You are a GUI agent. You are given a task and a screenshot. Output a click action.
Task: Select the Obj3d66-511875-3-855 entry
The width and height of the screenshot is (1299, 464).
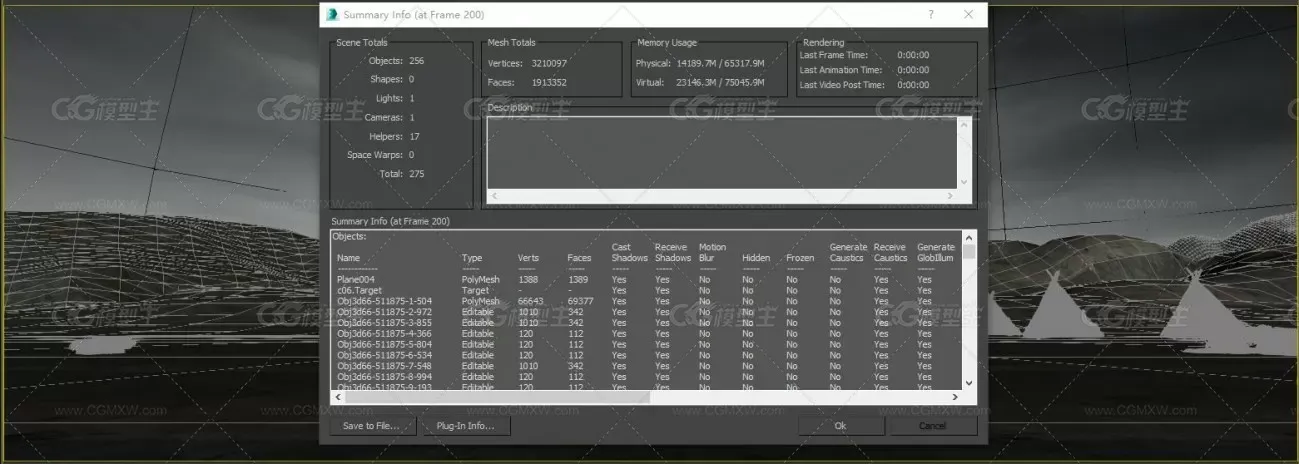(384, 322)
